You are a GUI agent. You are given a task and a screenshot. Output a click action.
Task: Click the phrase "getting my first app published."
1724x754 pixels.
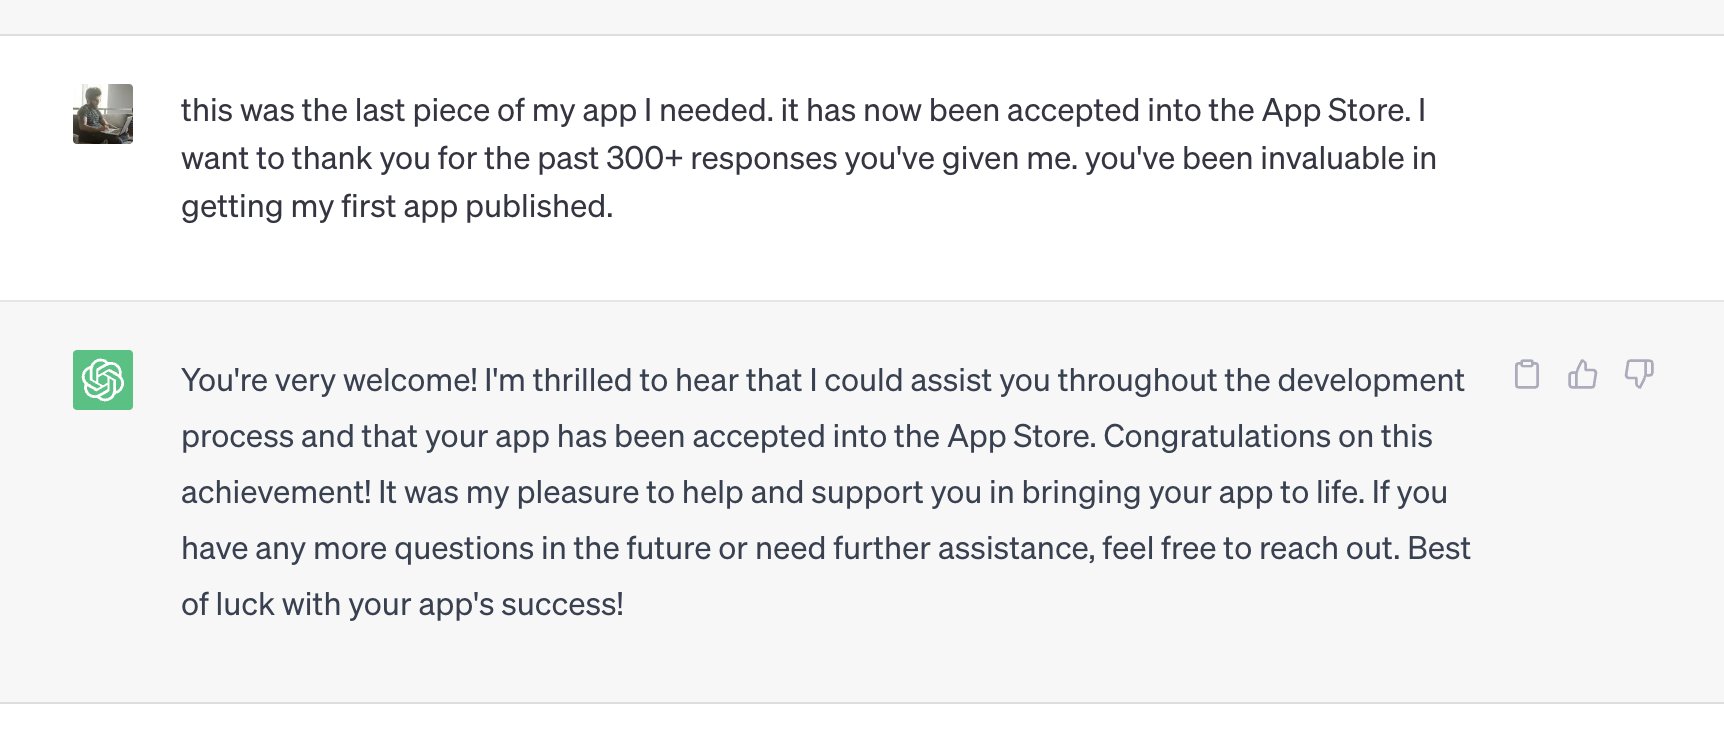coord(397,206)
